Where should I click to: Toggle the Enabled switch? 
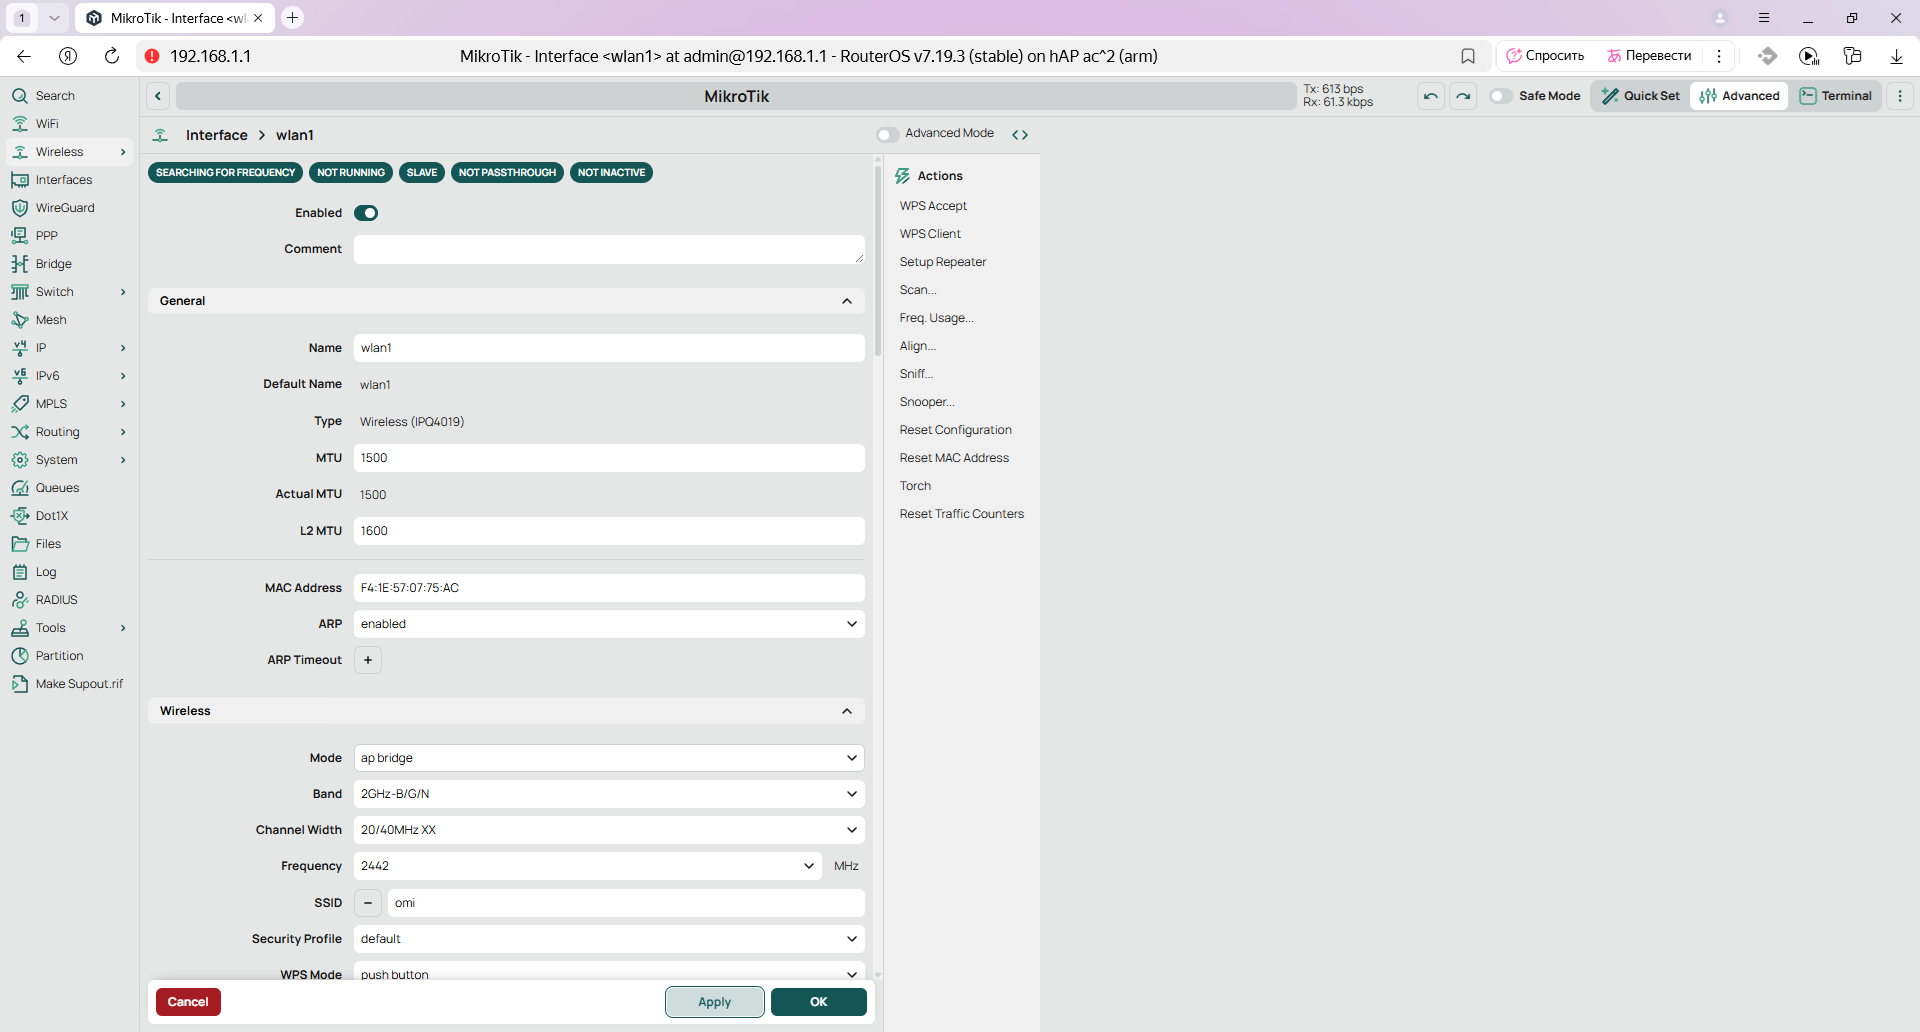tap(366, 213)
